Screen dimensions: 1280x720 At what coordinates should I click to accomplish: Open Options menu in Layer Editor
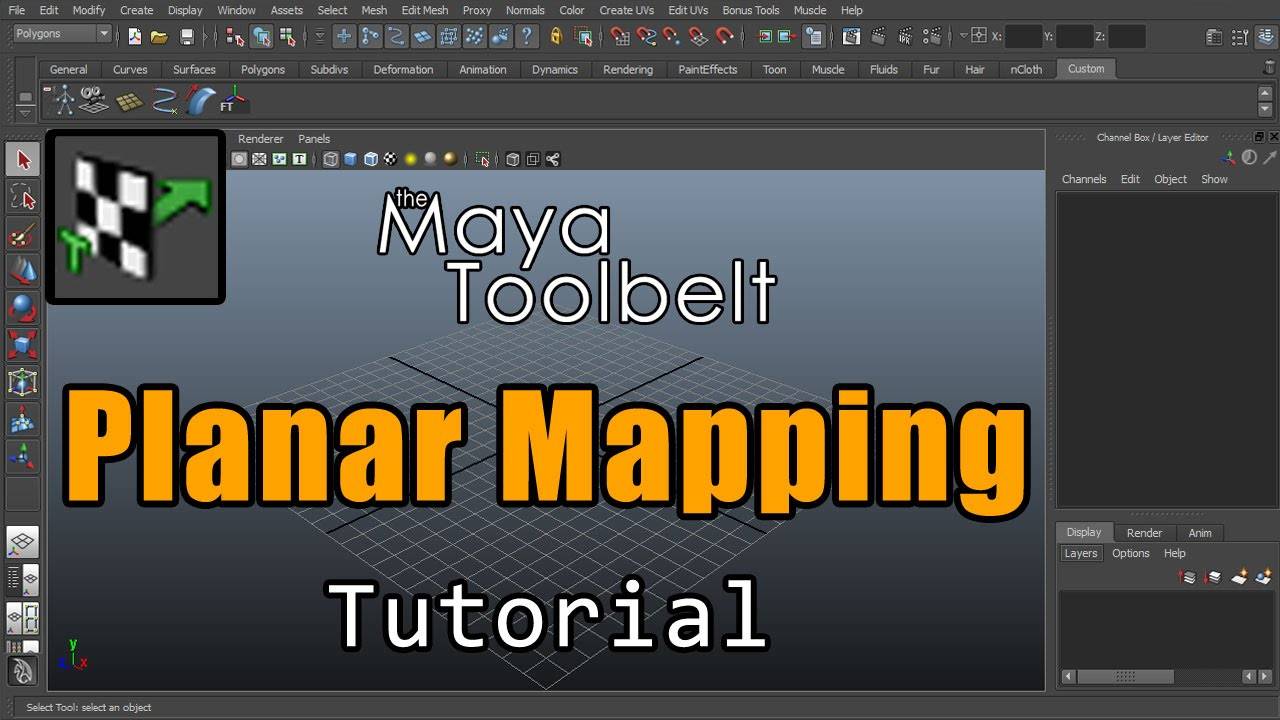click(1131, 553)
